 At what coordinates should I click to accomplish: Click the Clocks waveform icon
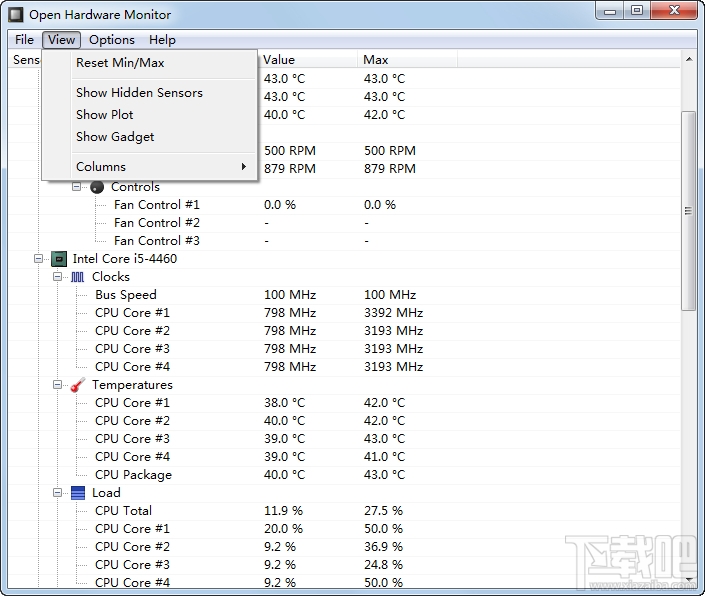coord(78,277)
